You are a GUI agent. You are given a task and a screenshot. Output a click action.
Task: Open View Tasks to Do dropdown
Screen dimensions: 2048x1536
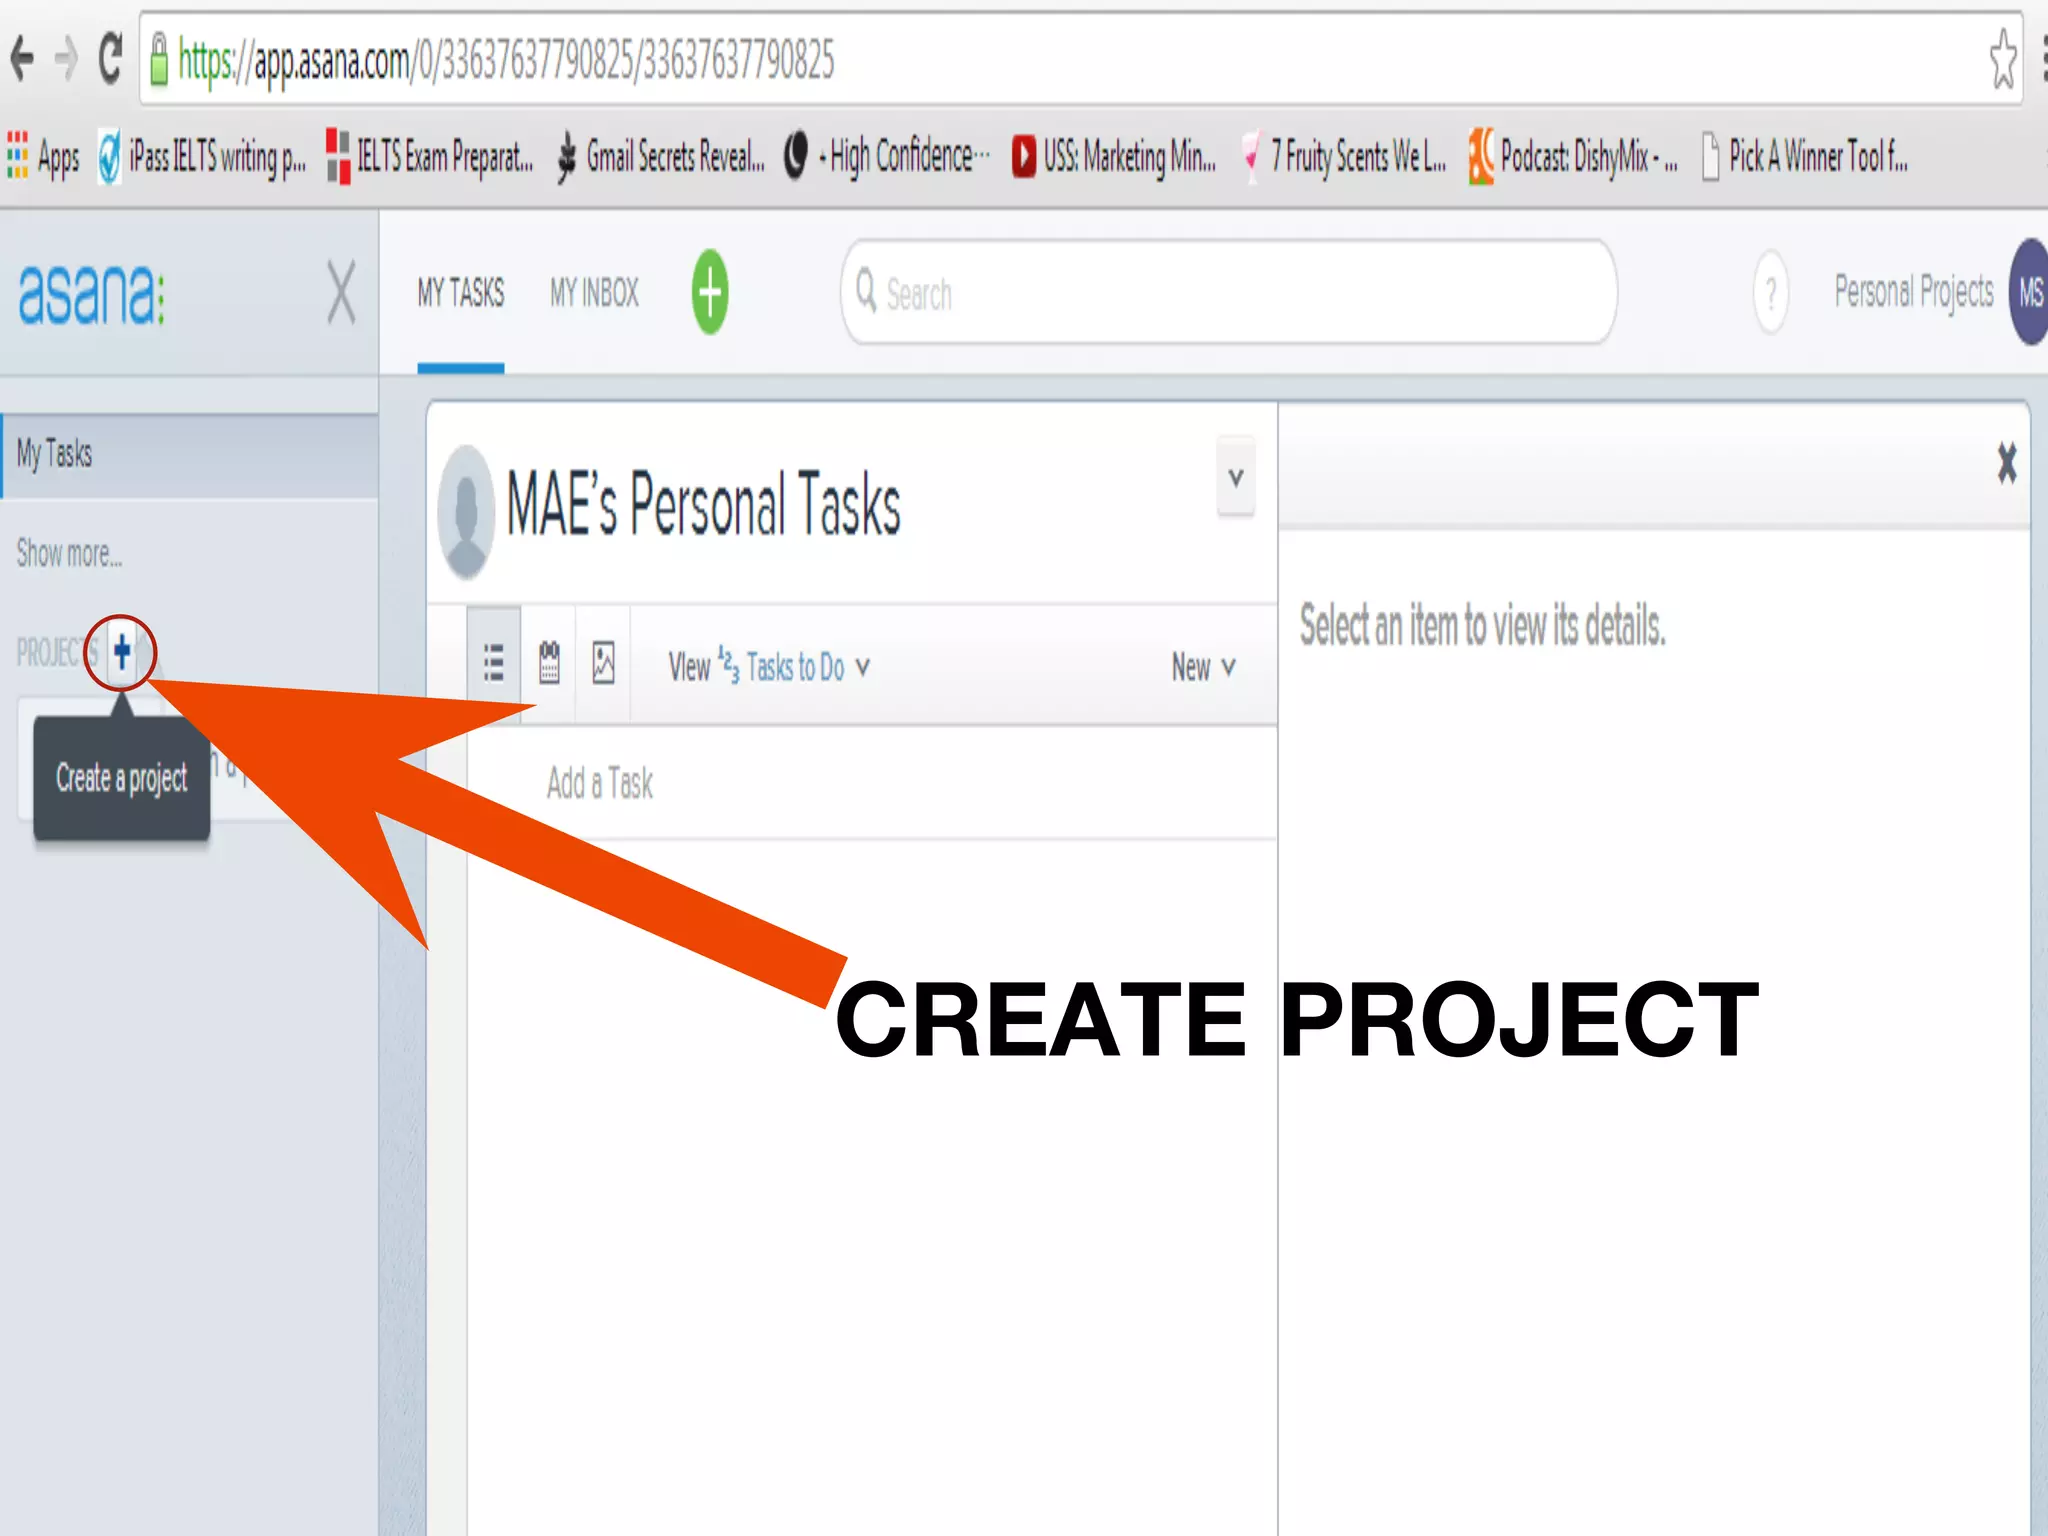769,666
